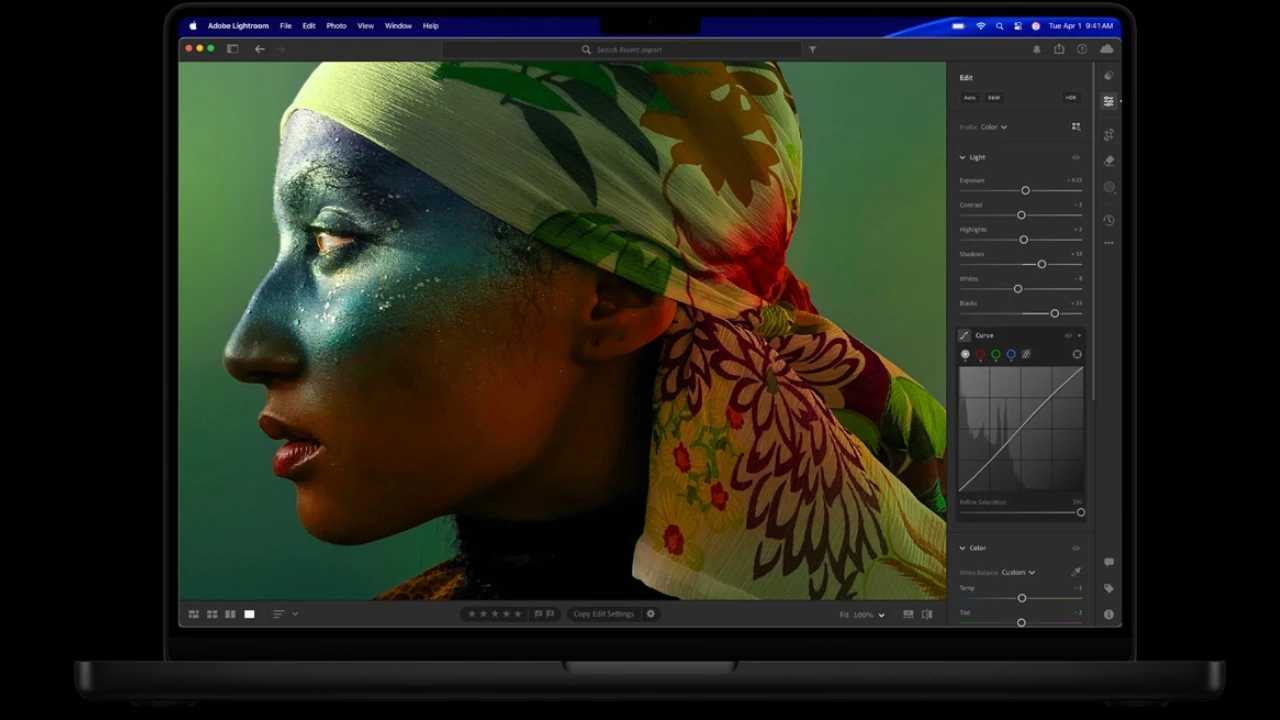Browse profiles with the grid icon
The image size is (1280, 720).
click(x=1076, y=127)
